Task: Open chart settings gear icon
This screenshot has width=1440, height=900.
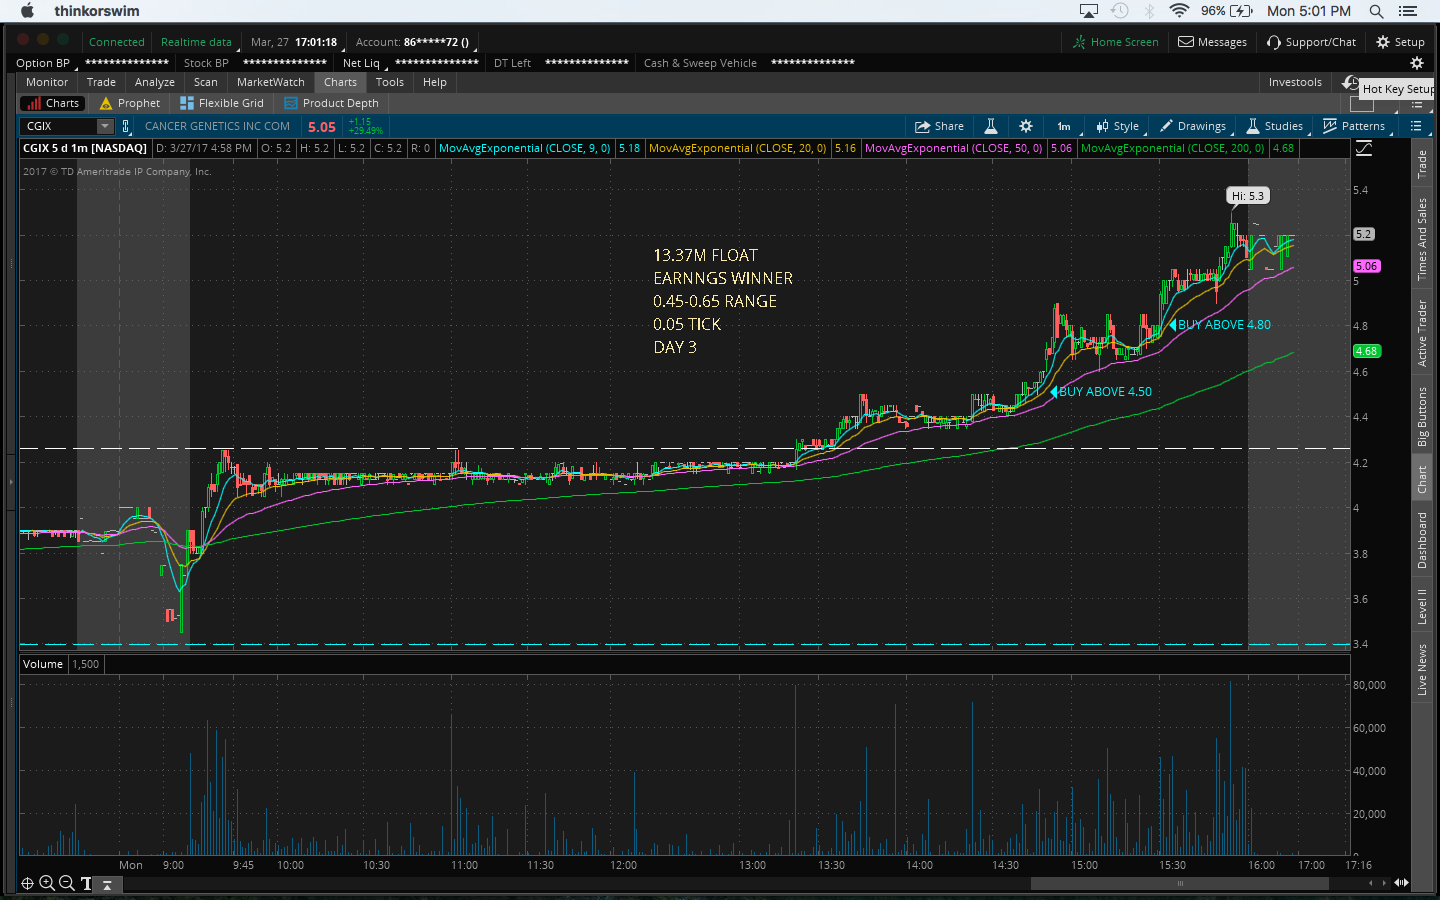Action: pos(1026,126)
